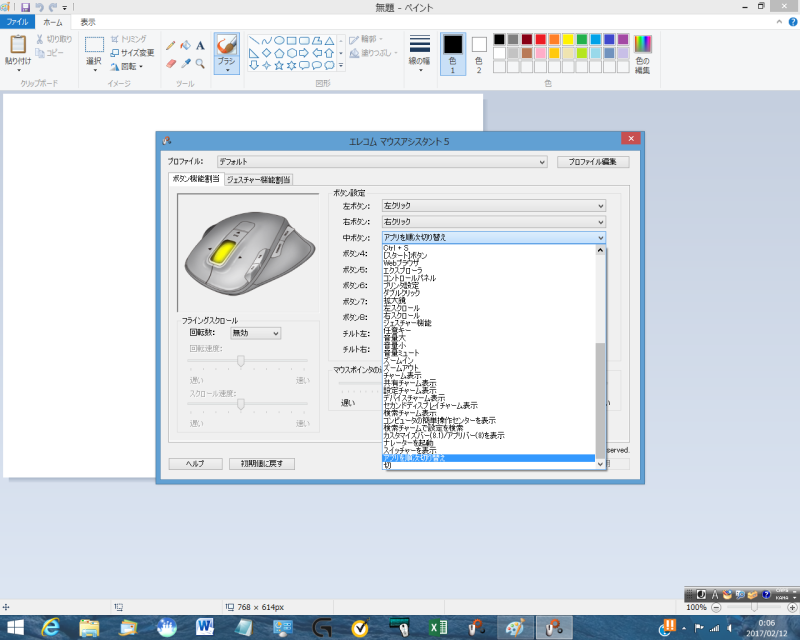The height and width of the screenshot is (640, 800).
Task: Open Paint help question mark icon
Action: (x=793, y=22)
